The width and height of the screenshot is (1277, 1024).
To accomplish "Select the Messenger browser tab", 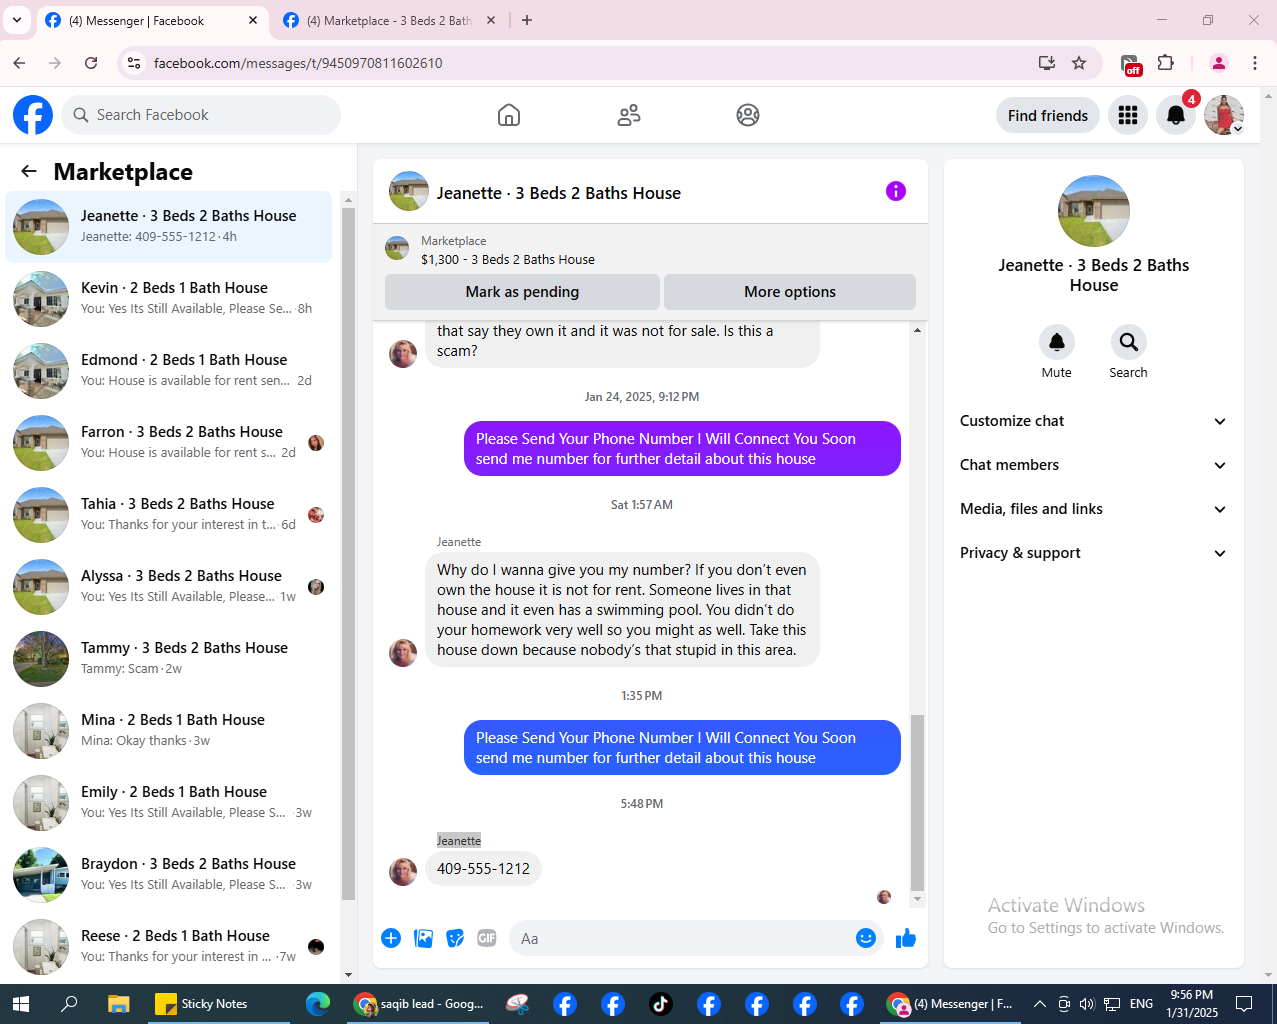I will click(152, 20).
